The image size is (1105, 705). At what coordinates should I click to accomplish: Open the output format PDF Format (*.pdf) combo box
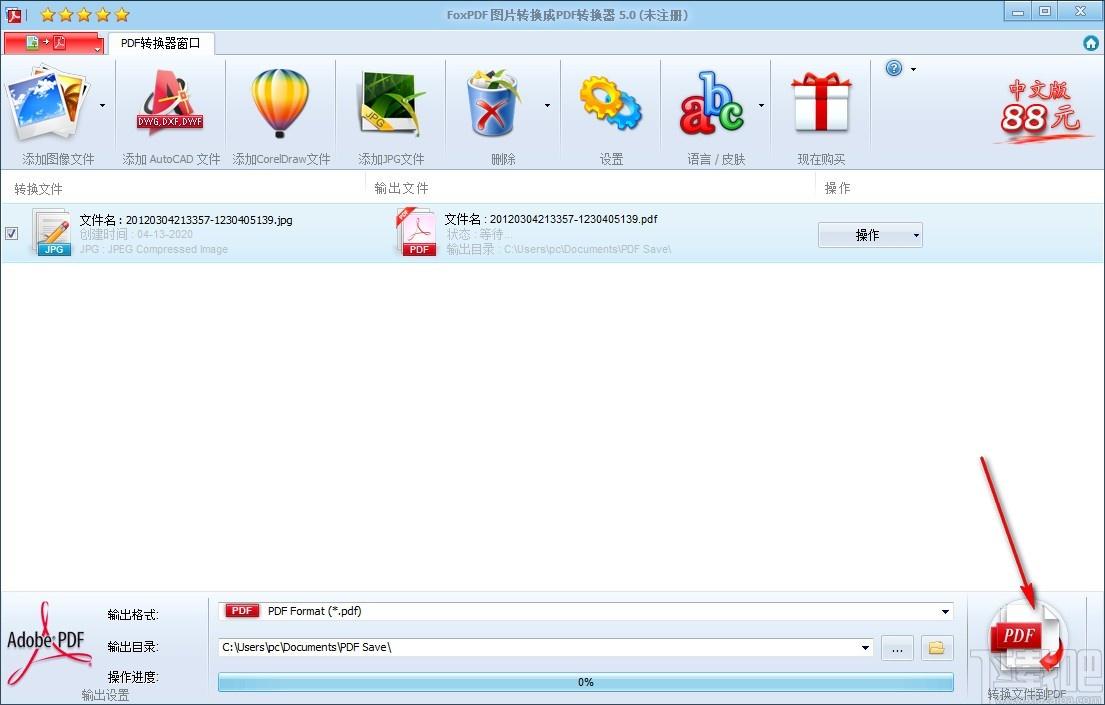(586, 611)
